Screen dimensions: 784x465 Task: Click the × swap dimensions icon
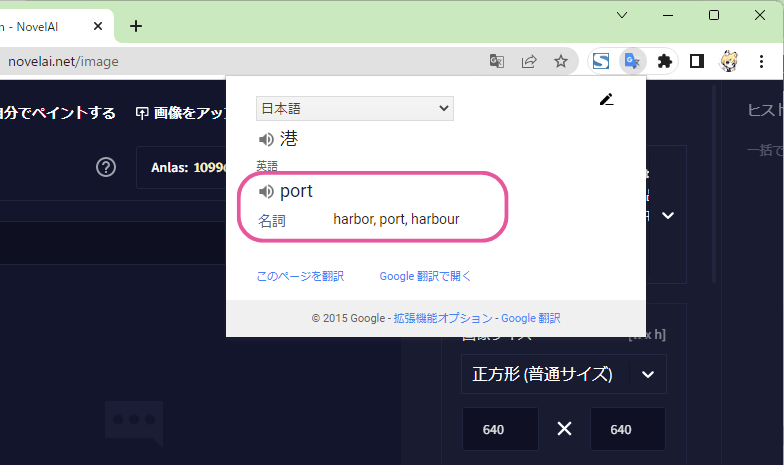pyautogui.click(x=564, y=429)
